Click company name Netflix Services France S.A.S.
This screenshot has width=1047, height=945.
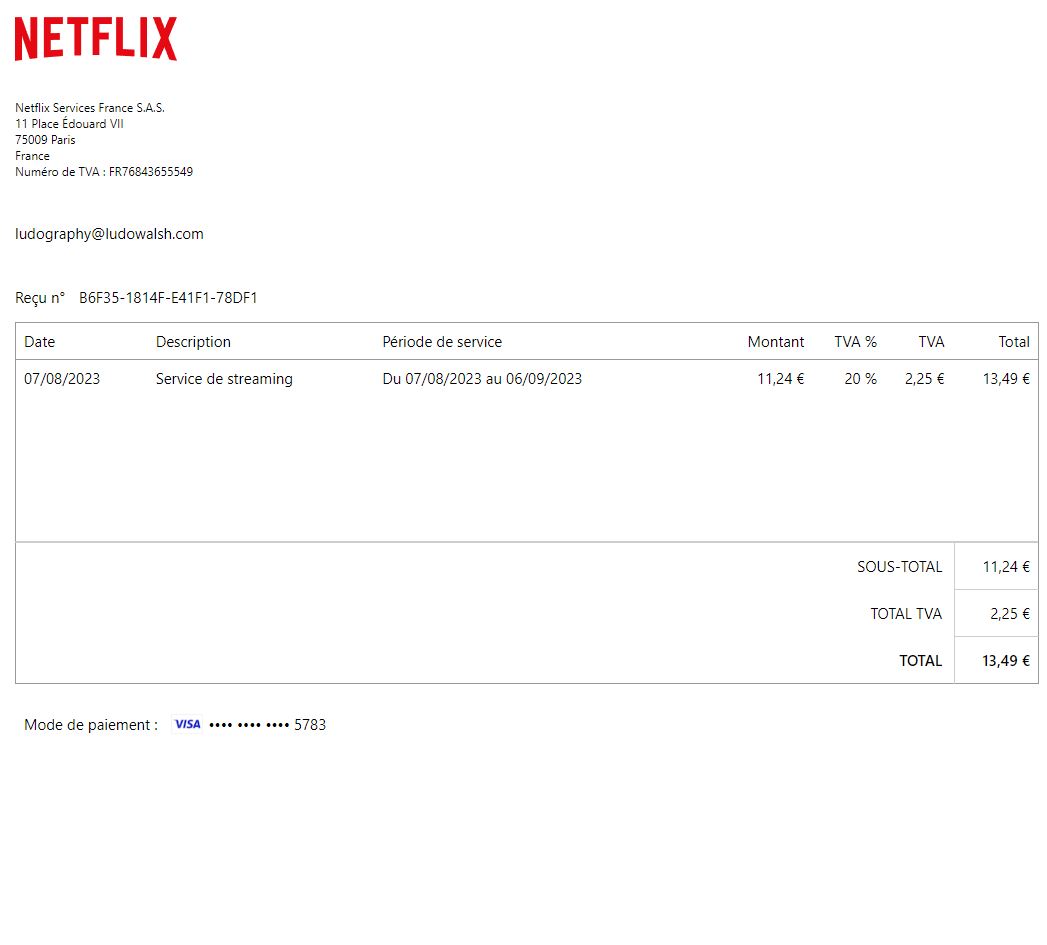[90, 108]
